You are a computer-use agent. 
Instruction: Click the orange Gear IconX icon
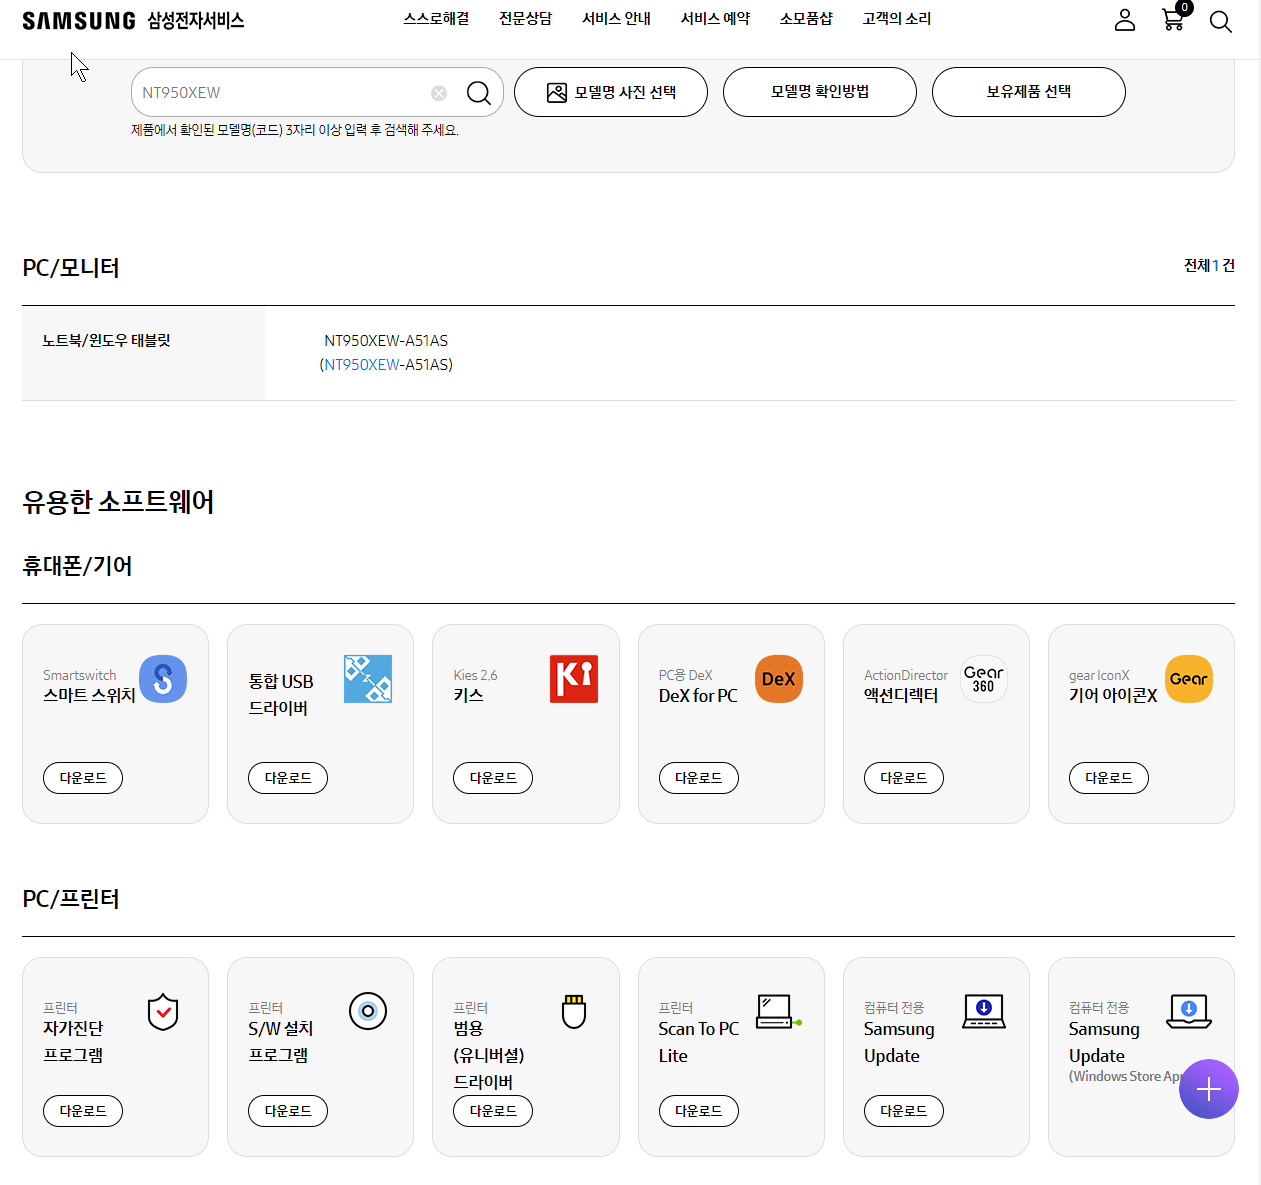point(1189,679)
